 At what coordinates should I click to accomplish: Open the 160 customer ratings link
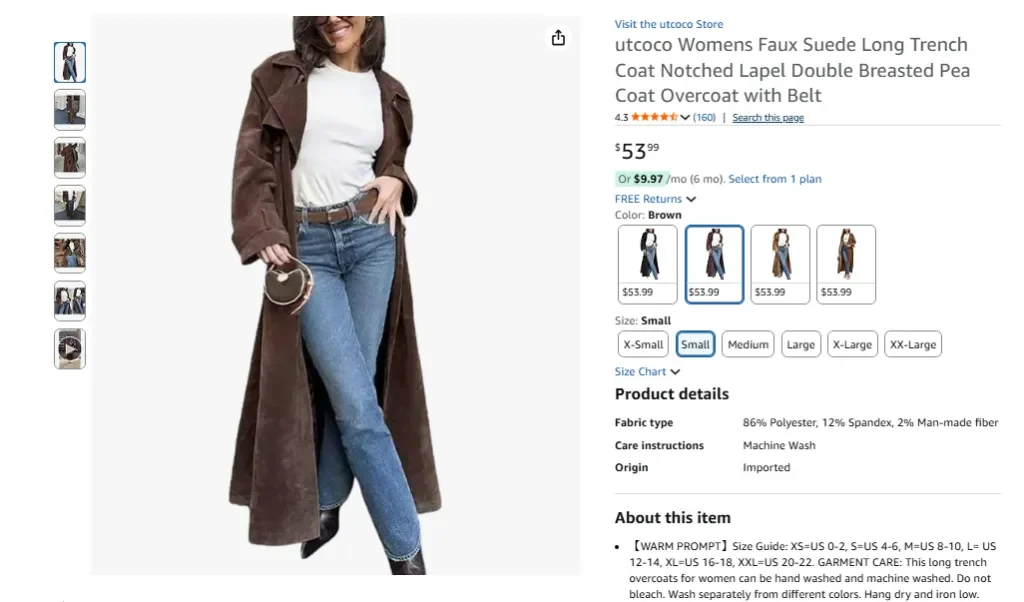pos(703,117)
